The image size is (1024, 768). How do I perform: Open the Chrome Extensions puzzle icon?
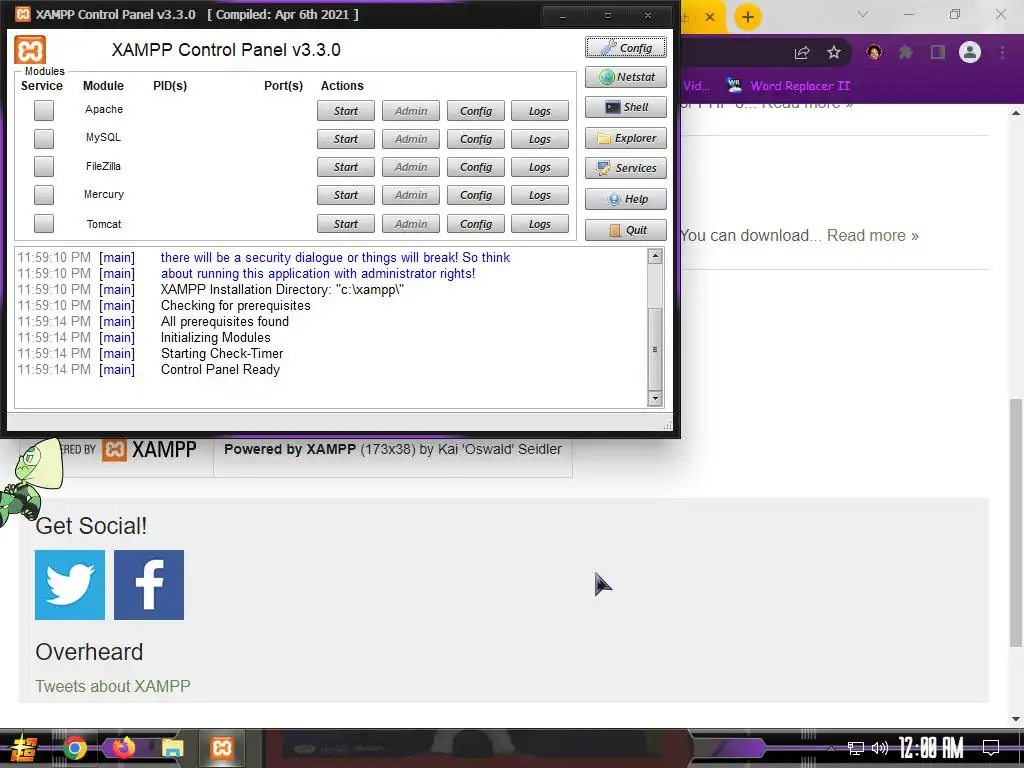click(x=906, y=52)
